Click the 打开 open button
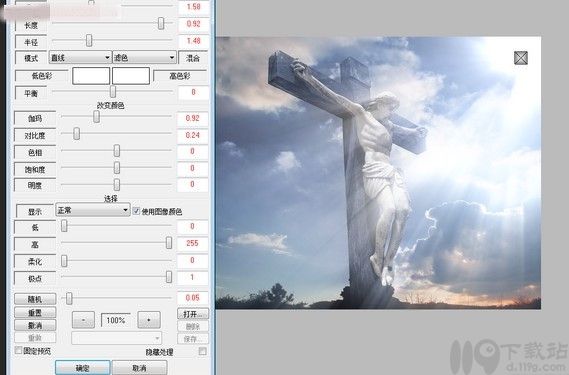569x375 pixels. (x=193, y=314)
